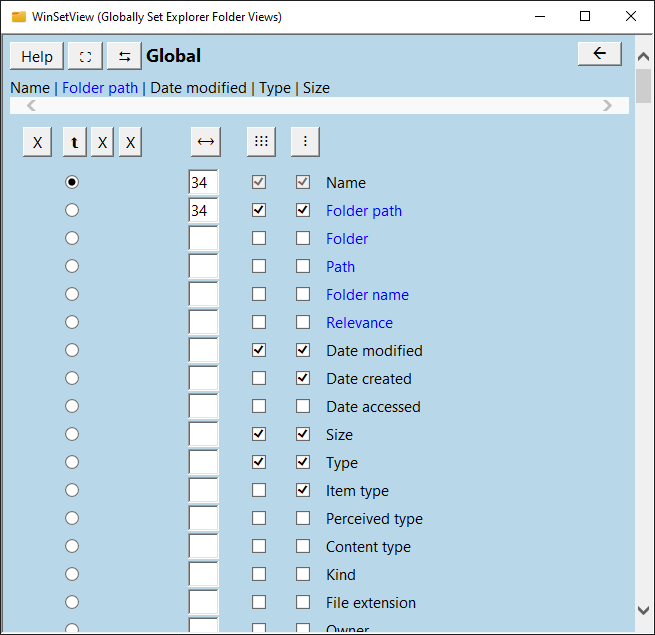This screenshot has width=655, height=635.
Task: Click the Content type label
Action: coord(368,547)
